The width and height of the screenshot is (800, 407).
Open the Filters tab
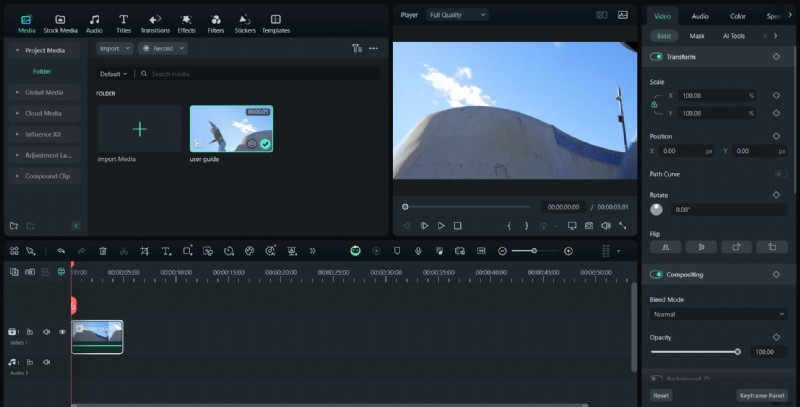pyautogui.click(x=216, y=24)
